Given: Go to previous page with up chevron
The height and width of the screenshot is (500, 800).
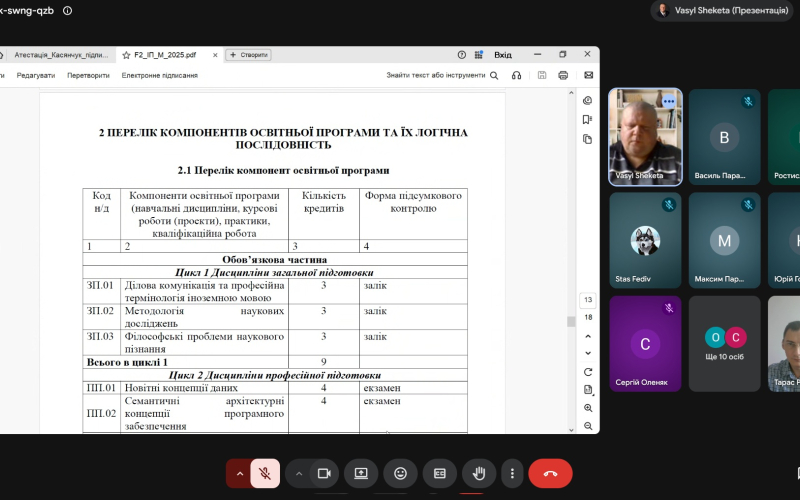Looking at the screenshot, I should pyautogui.click(x=588, y=336).
